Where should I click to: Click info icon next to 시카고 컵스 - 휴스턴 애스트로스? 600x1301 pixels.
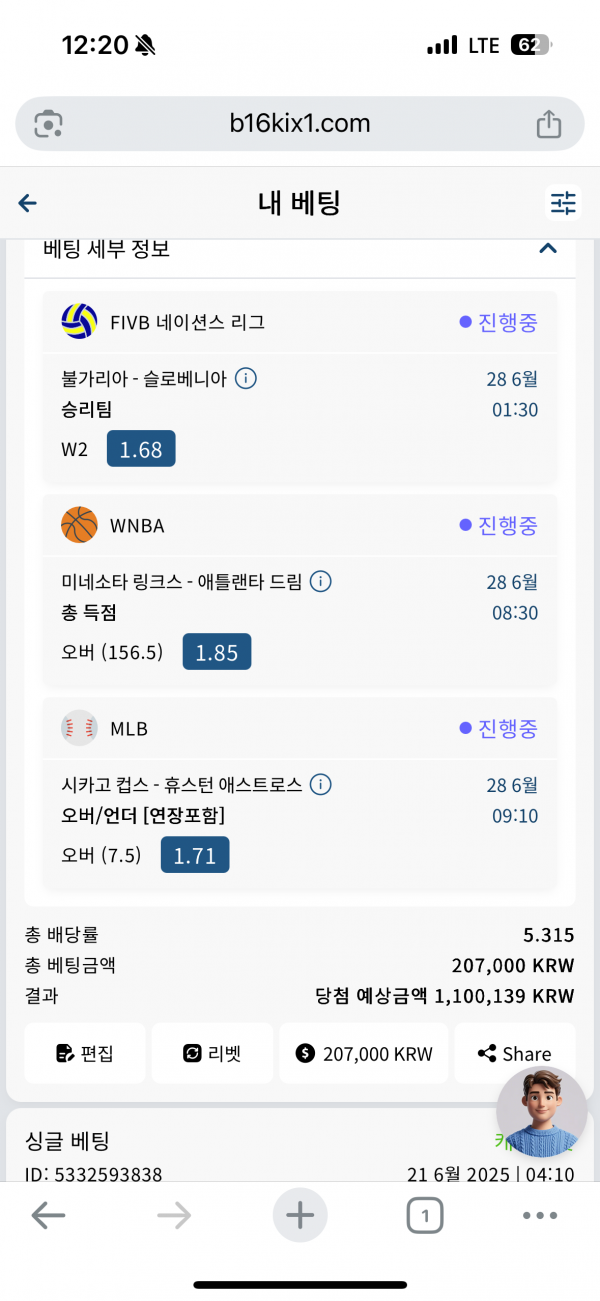320,785
